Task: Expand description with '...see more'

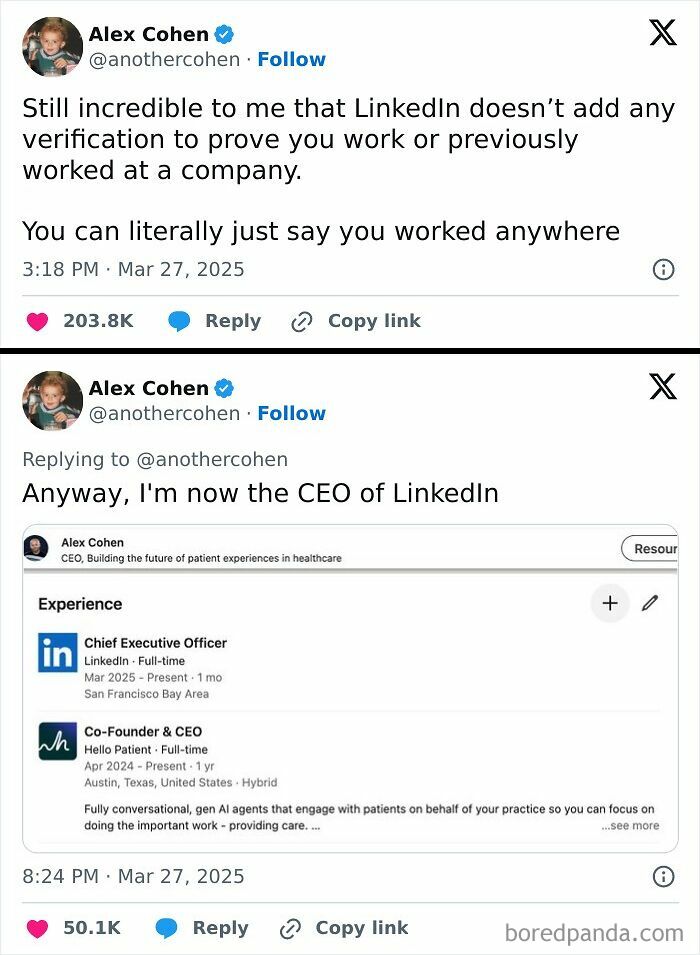Action: click(630, 825)
